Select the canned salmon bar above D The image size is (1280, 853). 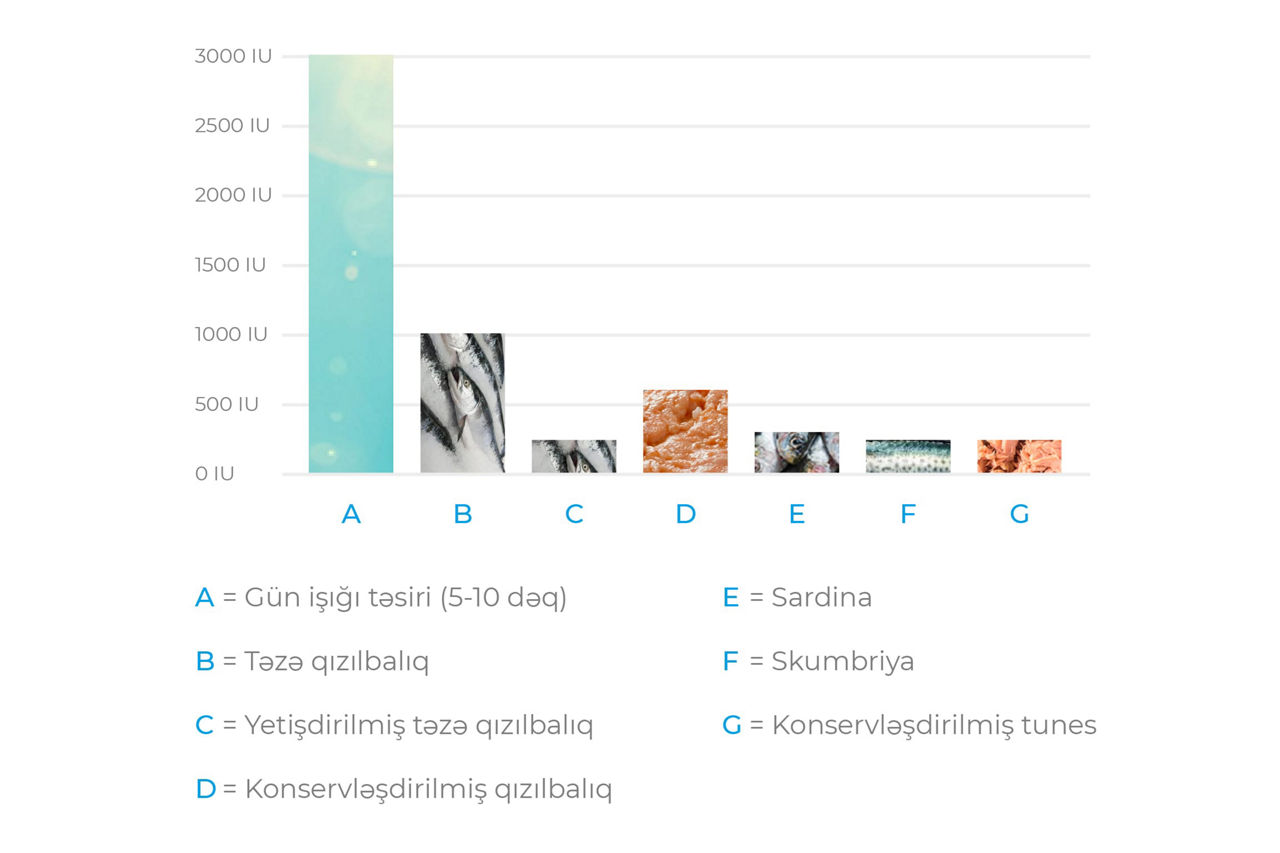(x=685, y=431)
